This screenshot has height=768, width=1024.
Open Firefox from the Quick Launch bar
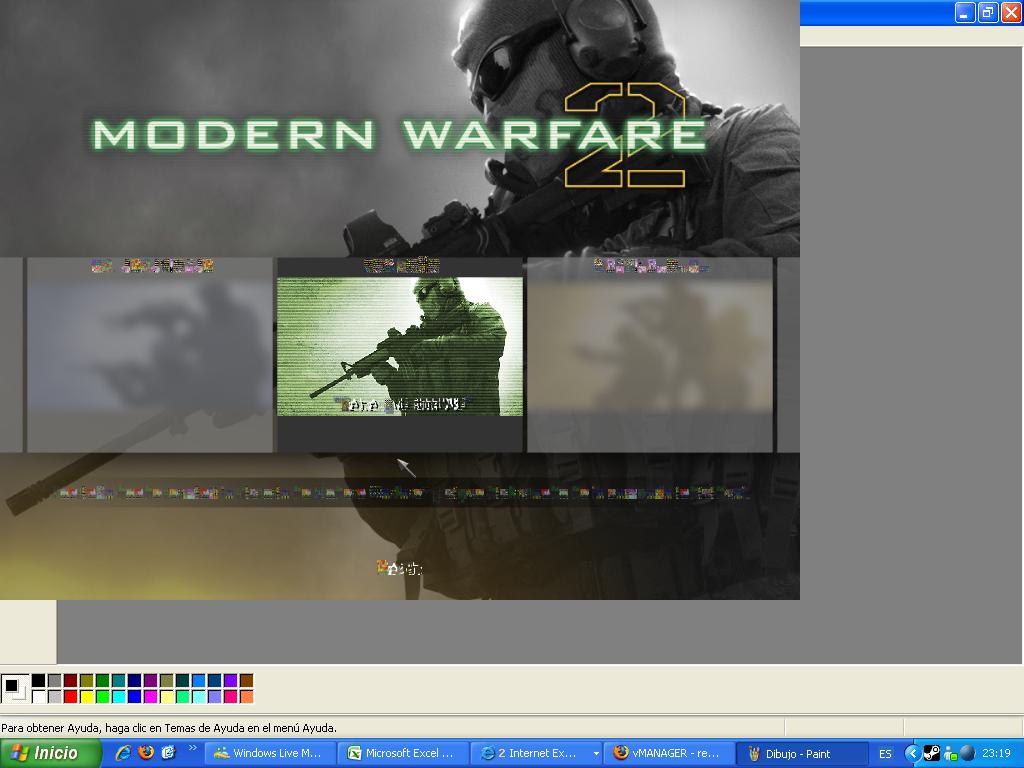coord(146,753)
